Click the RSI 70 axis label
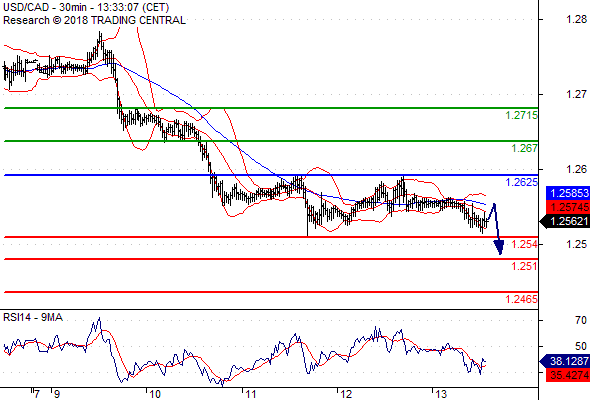Screen dimensions: 590x400 pyautogui.click(x=581, y=320)
